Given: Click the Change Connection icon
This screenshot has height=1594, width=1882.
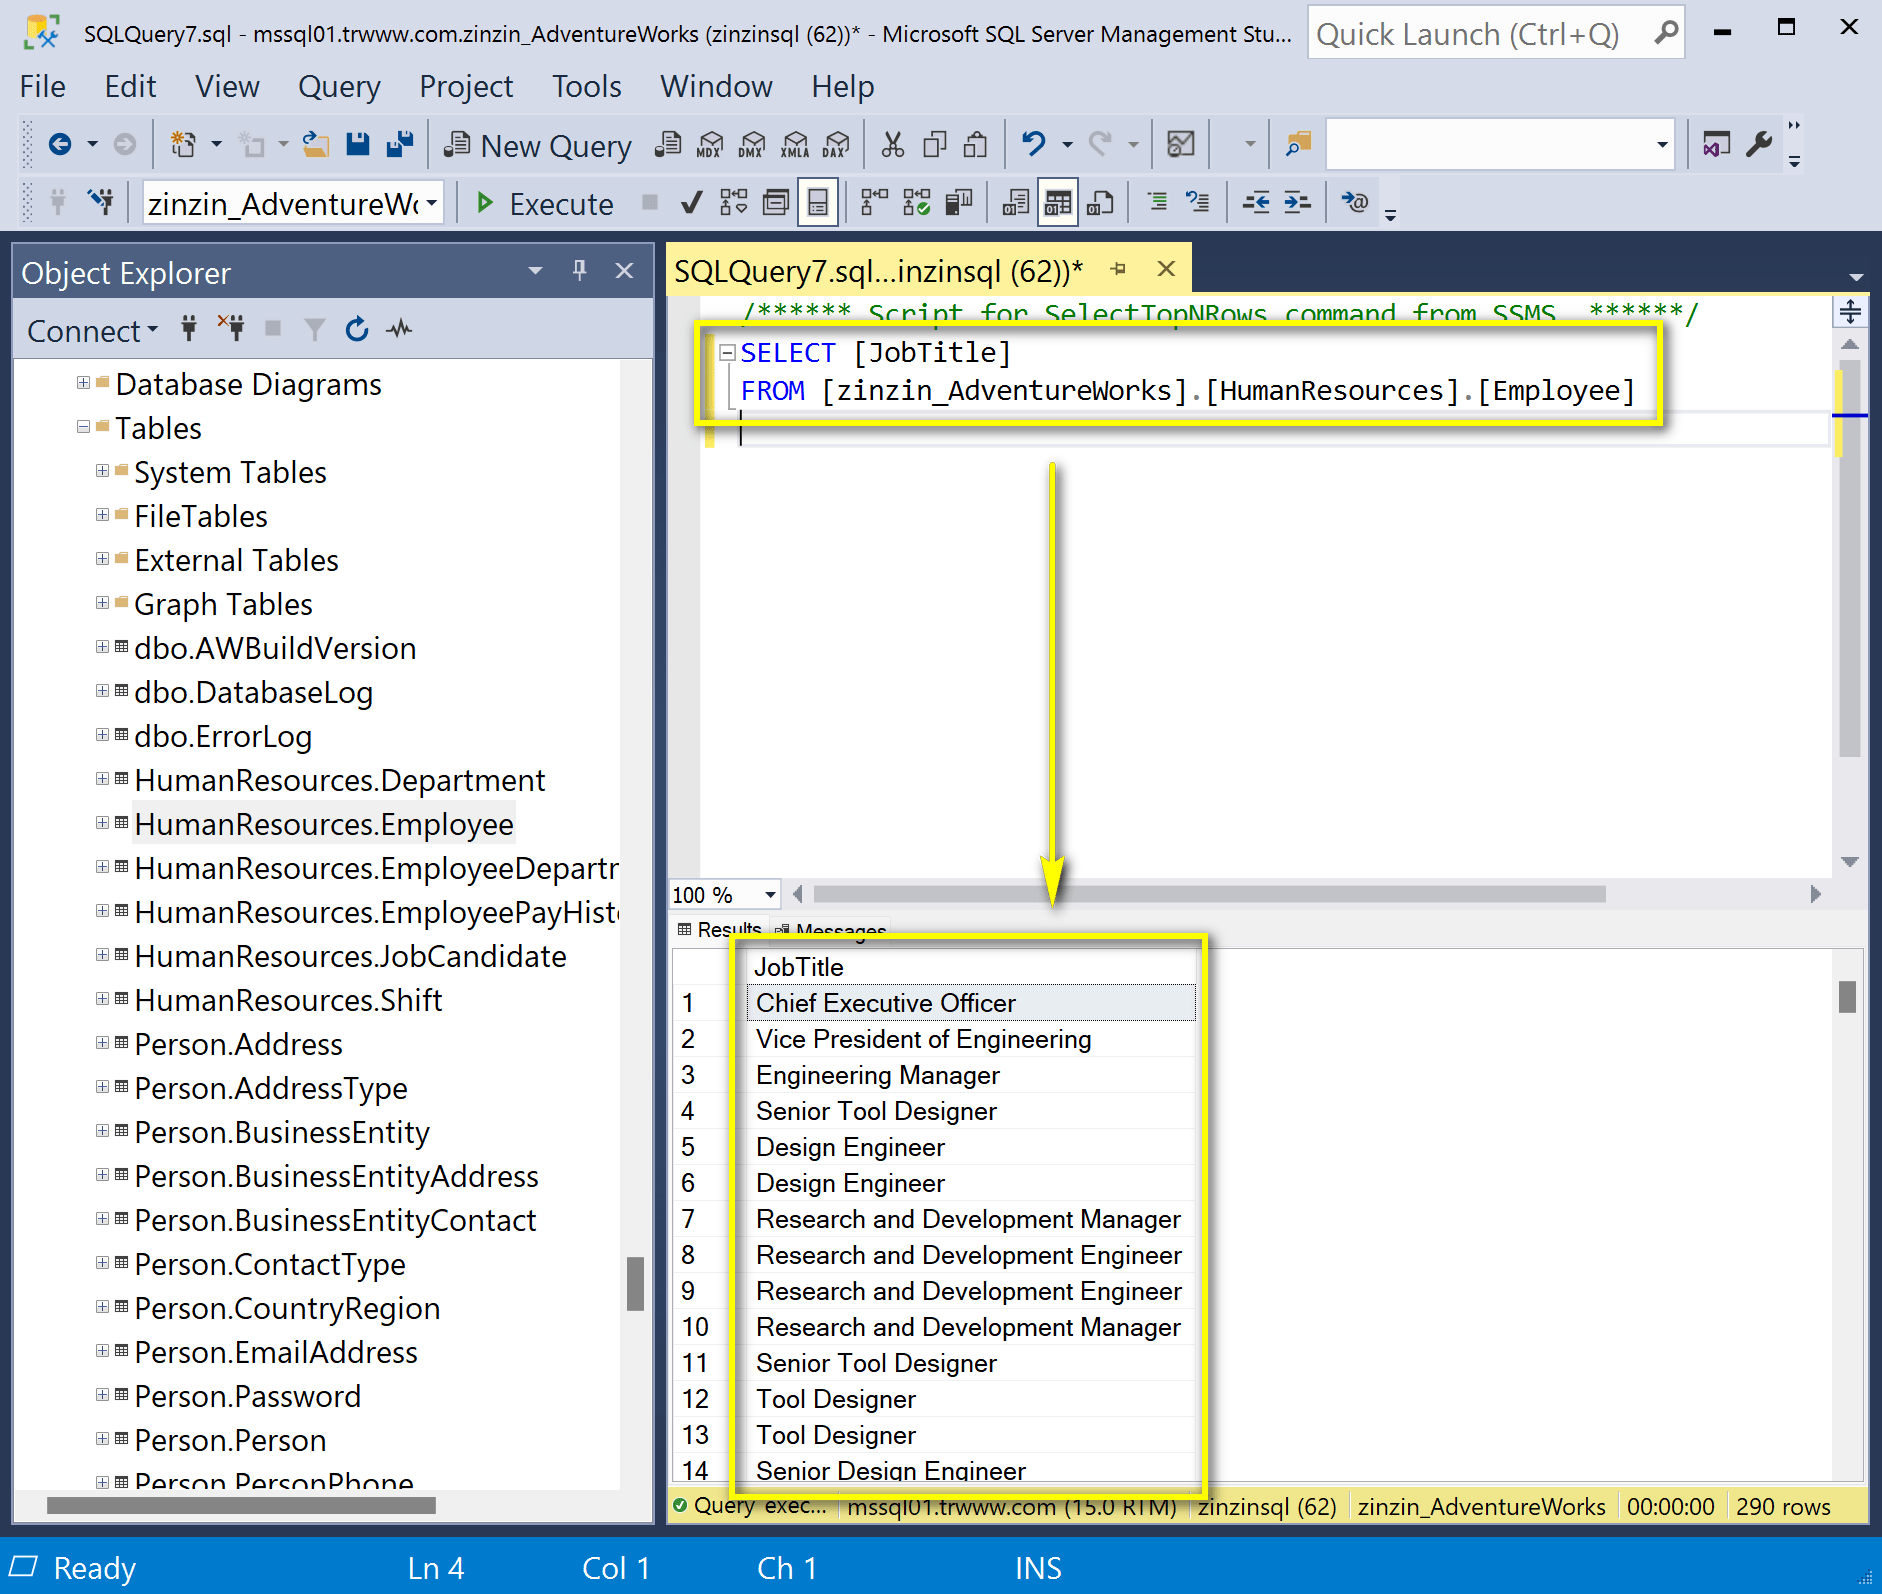Looking at the screenshot, I should [101, 203].
